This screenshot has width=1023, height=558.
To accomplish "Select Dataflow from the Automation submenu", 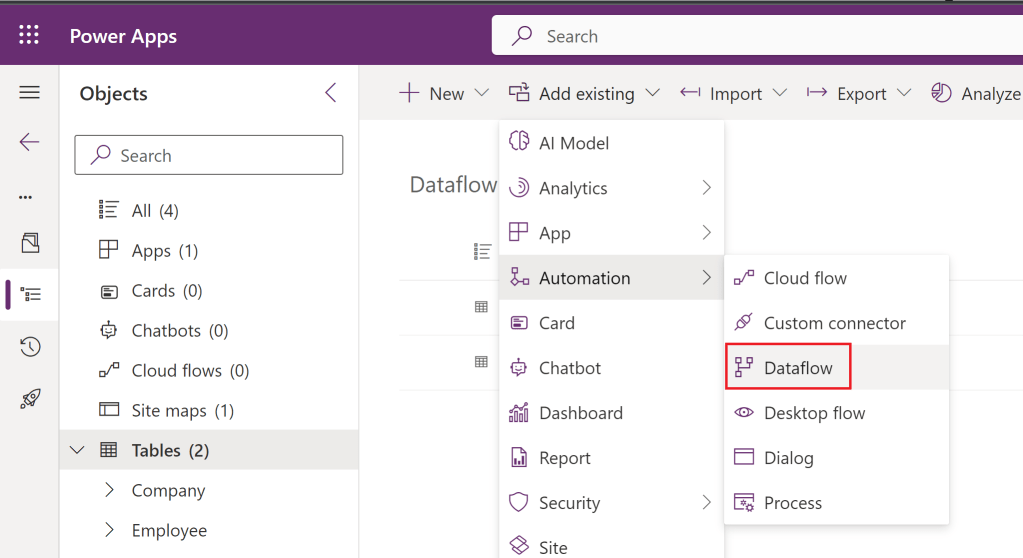I will point(797,368).
